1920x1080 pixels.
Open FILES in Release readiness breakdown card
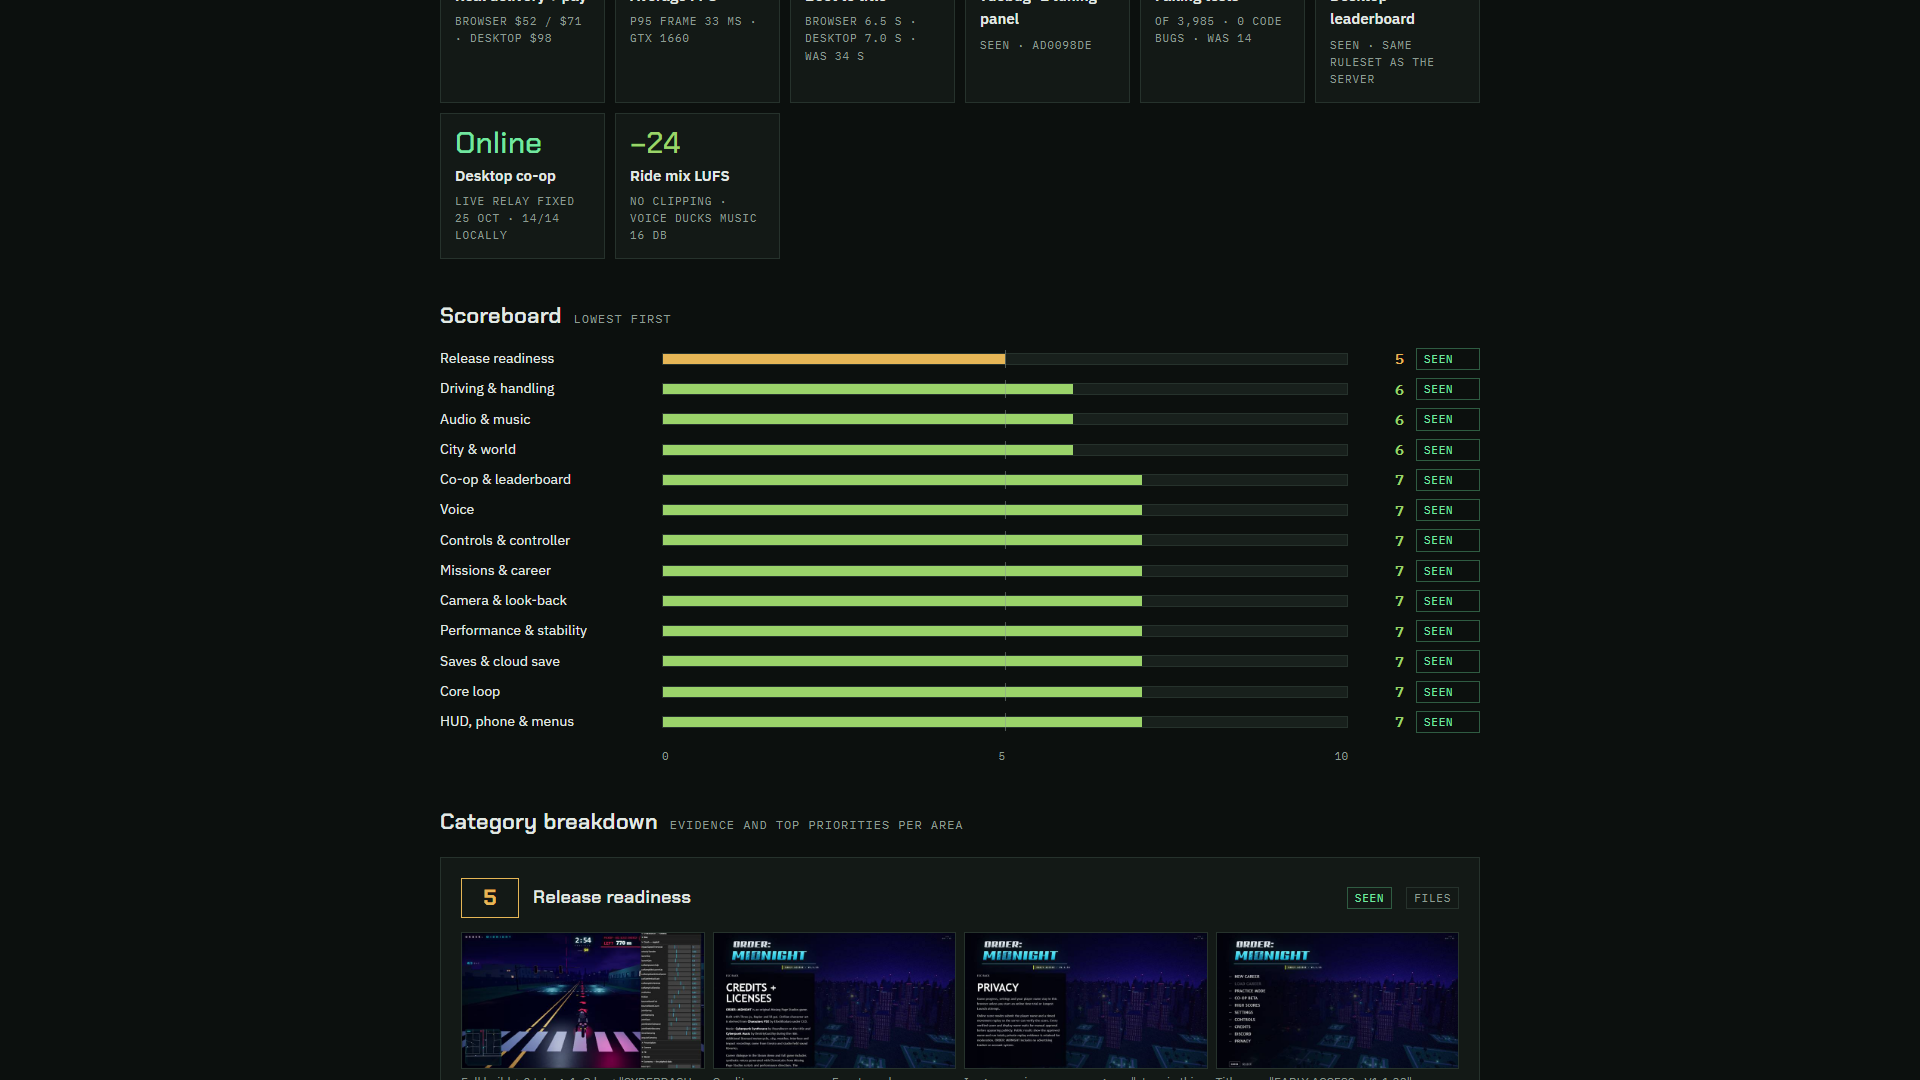tap(1432, 898)
